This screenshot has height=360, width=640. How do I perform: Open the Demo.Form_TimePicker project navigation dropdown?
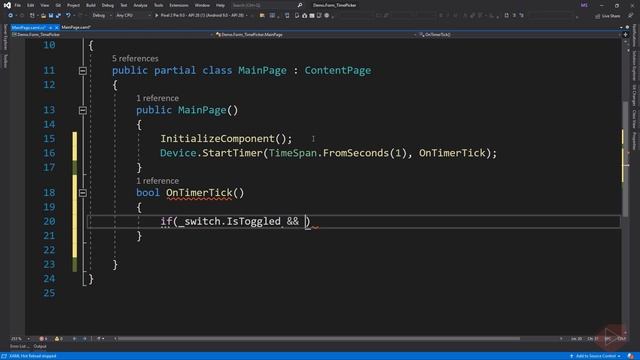[112, 35]
